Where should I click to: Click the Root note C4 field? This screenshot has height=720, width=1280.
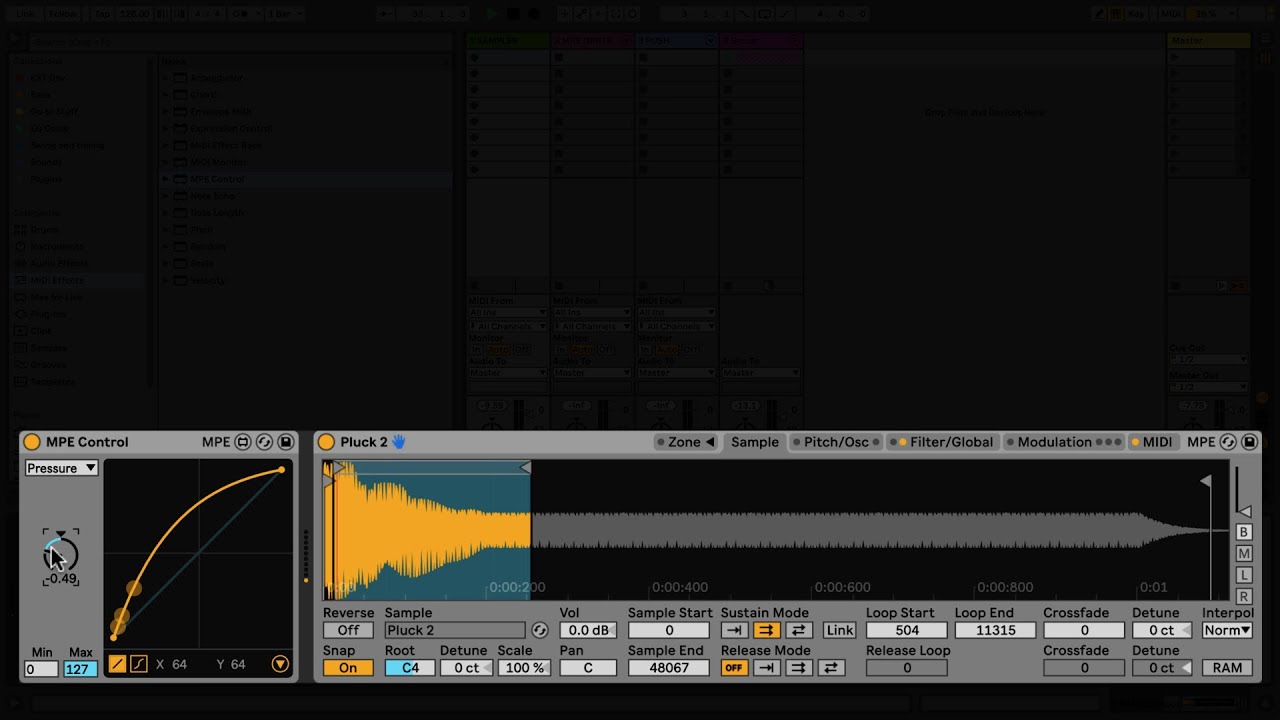pyautogui.click(x=410, y=668)
